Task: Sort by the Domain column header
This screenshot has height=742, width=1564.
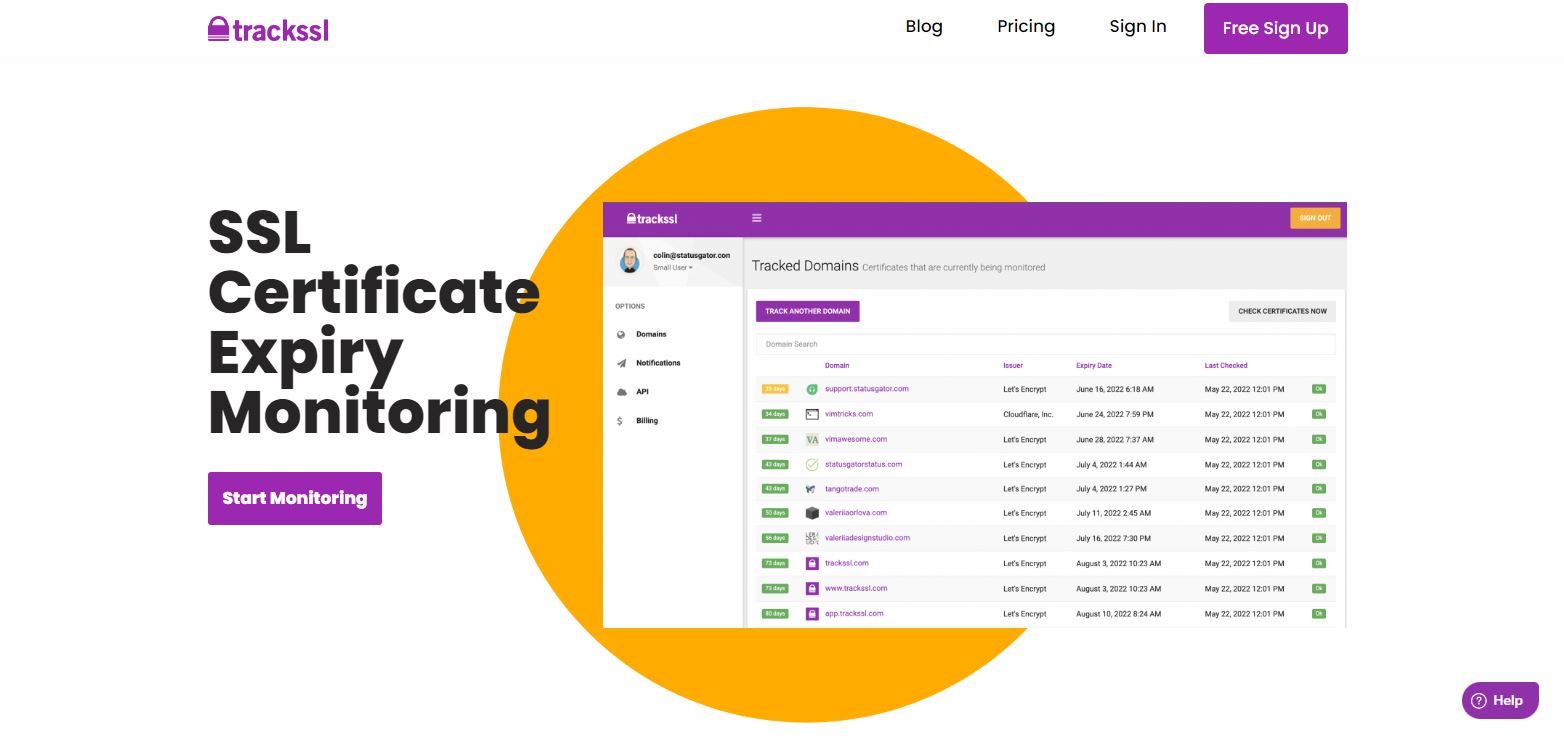Action: pyautogui.click(x=837, y=366)
